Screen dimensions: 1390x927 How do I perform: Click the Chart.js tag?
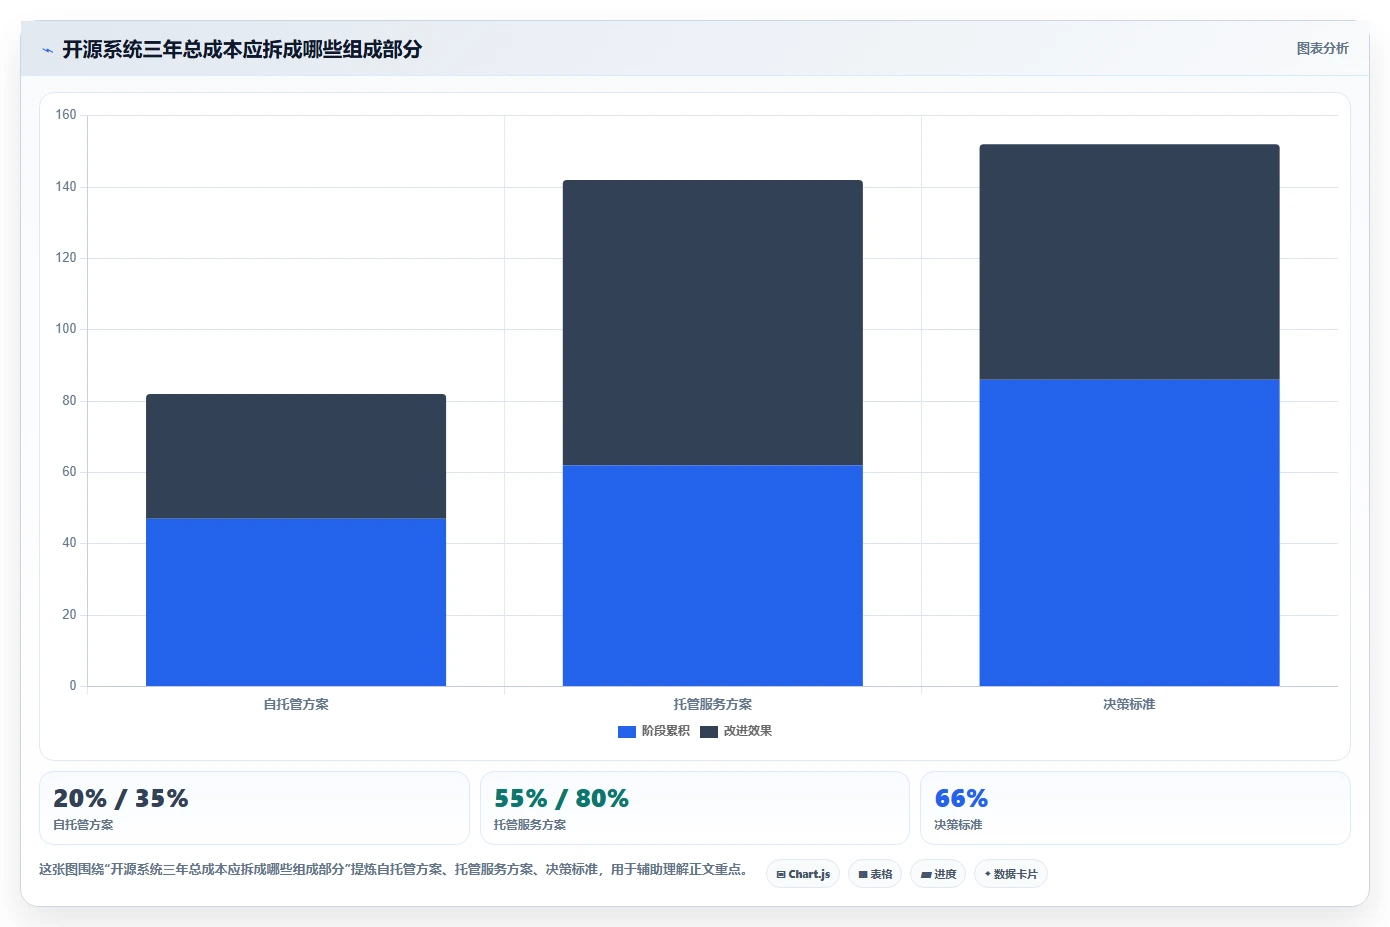click(x=803, y=874)
